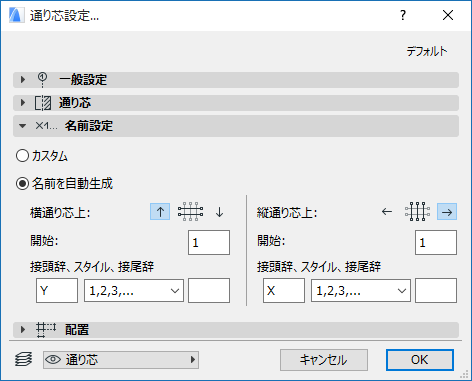Confirm with the OK button
The height and width of the screenshot is (381, 472).
pyautogui.click(x=420, y=360)
